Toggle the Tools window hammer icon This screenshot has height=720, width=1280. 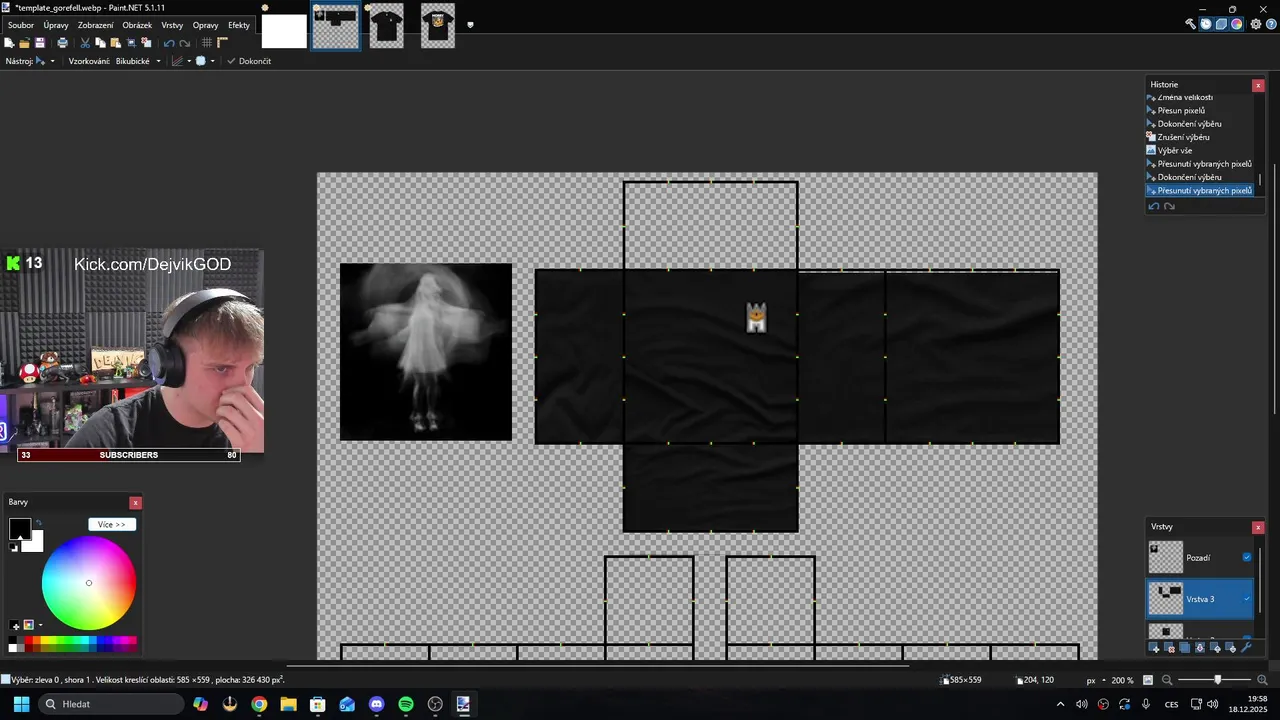(1190, 24)
